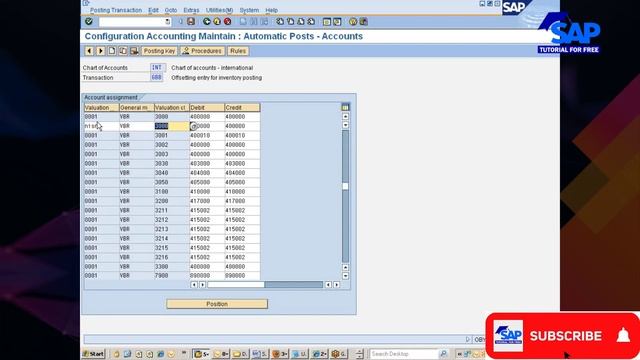
Task: Click the Create new entry page icon
Action: click(x=111, y=51)
